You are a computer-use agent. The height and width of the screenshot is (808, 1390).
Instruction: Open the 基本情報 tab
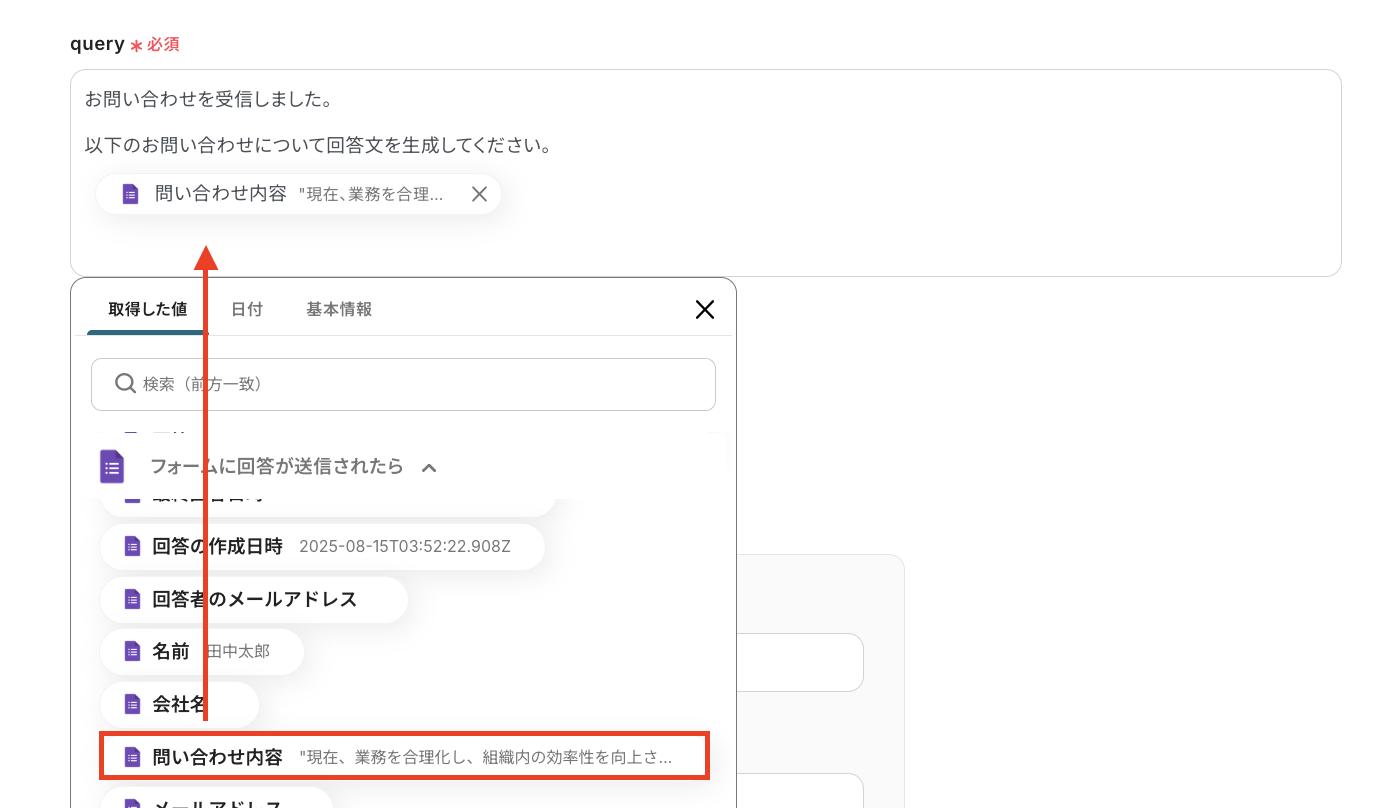click(x=339, y=309)
